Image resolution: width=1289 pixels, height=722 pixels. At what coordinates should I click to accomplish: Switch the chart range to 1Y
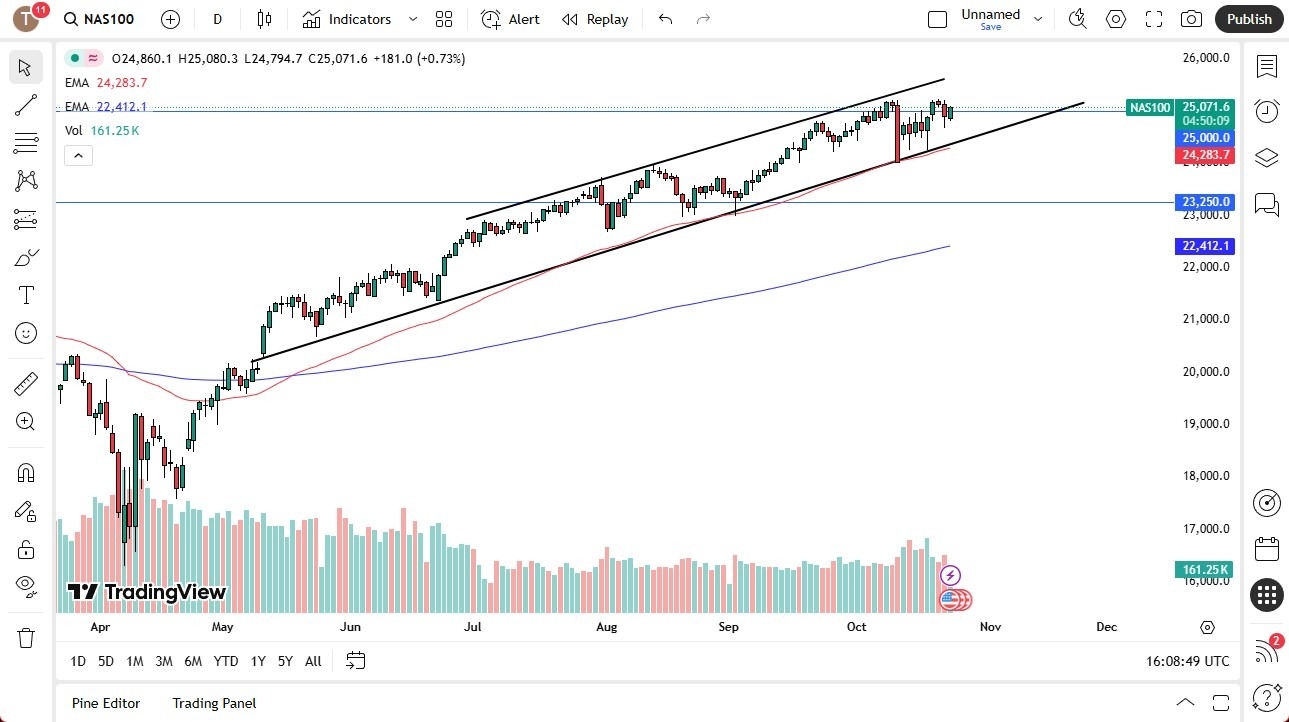[257, 661]
